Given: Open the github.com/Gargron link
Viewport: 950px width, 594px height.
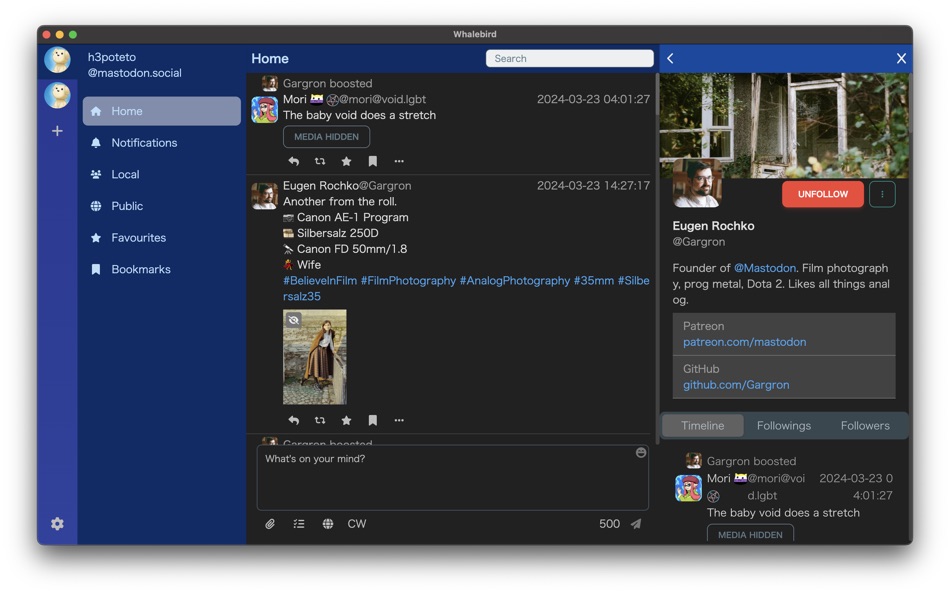Looking at the screenshot, I should (x=736, y=385).
